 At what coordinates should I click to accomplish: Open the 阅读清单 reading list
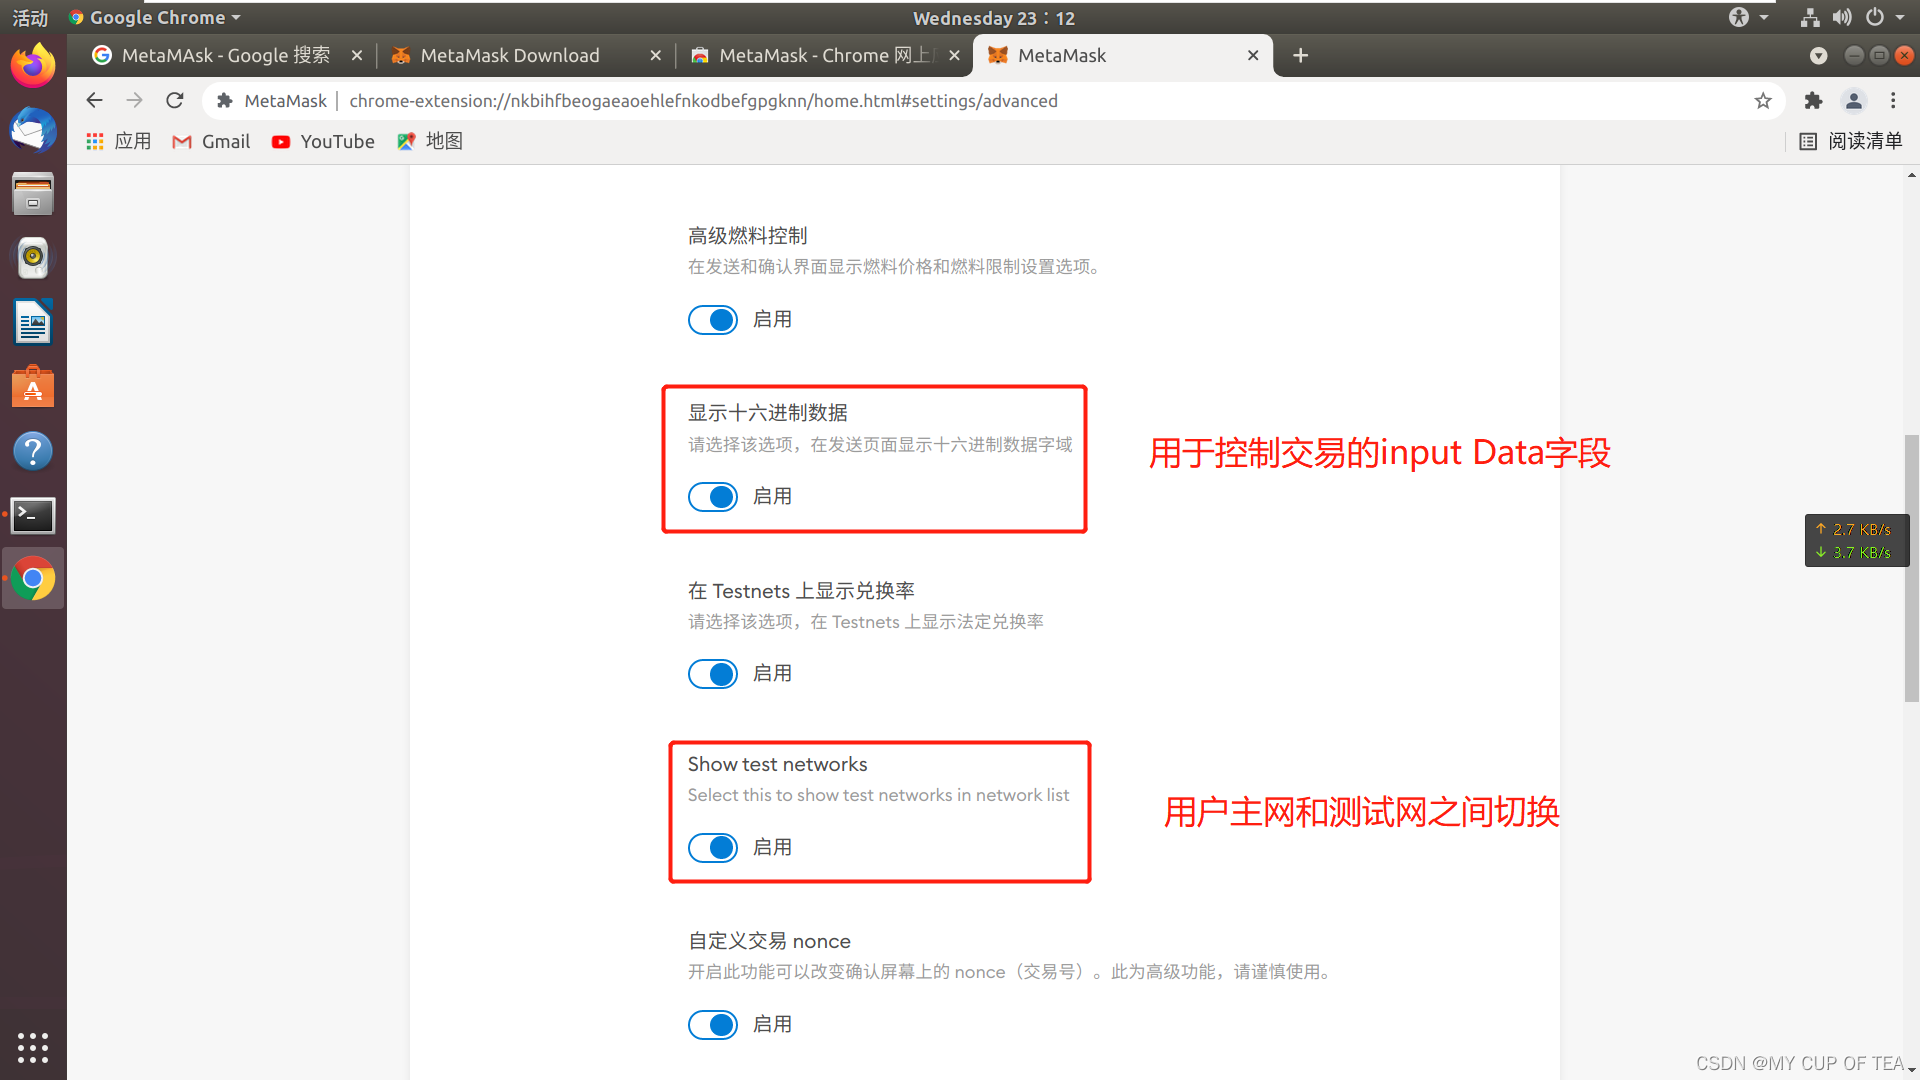[x=1851, y=142]
